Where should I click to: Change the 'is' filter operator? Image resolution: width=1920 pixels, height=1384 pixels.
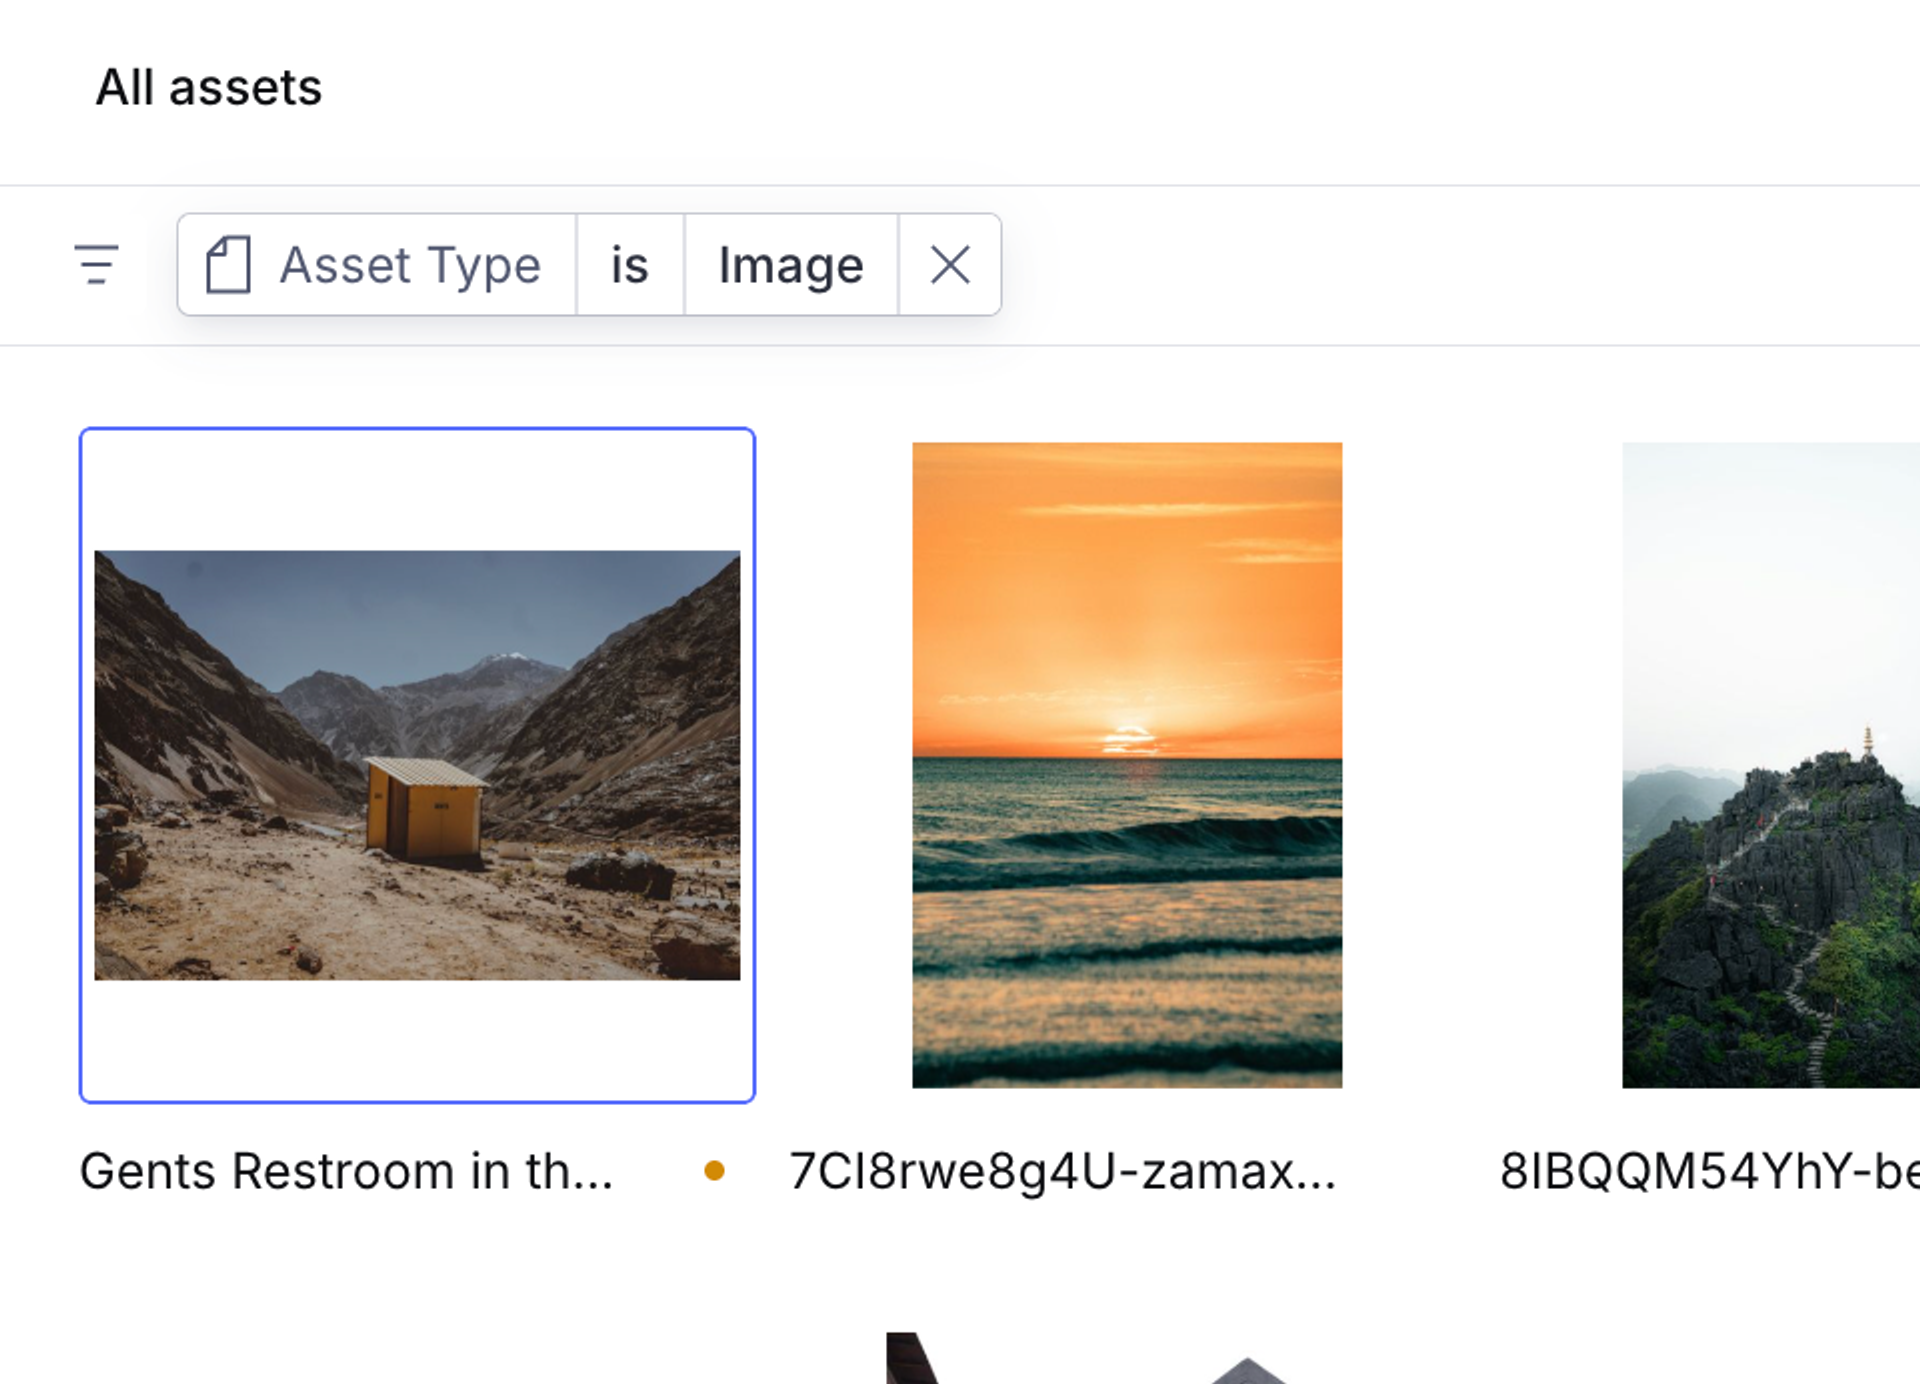tap(631, 265)
